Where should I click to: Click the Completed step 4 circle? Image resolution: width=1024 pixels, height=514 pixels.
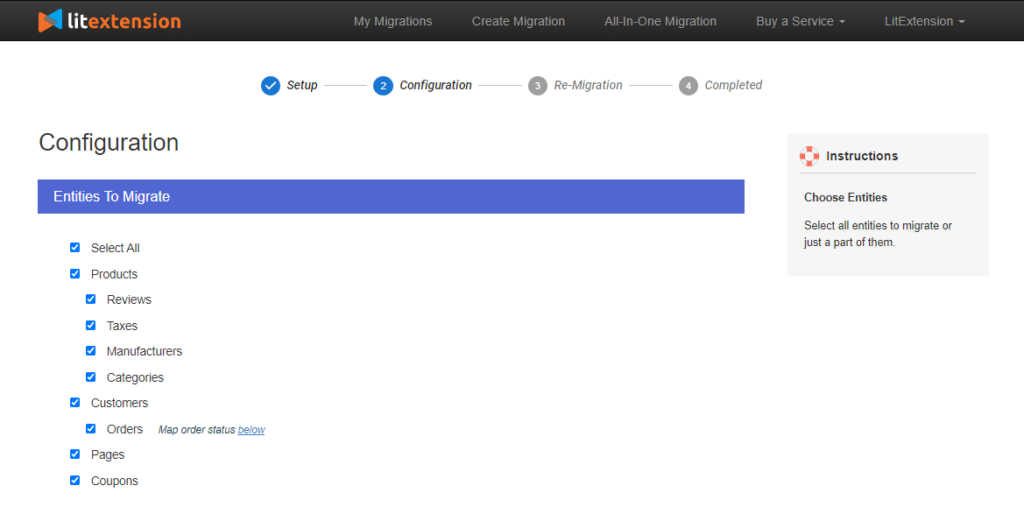pyautogui.click(x=688, y=86)
